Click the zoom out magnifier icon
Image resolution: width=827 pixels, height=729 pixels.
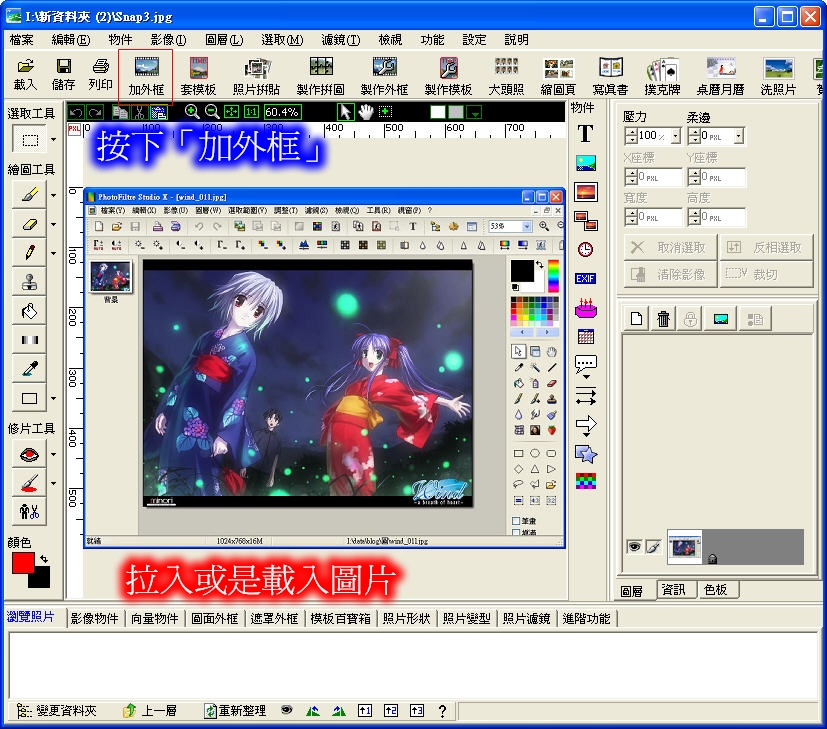point(212,112)
